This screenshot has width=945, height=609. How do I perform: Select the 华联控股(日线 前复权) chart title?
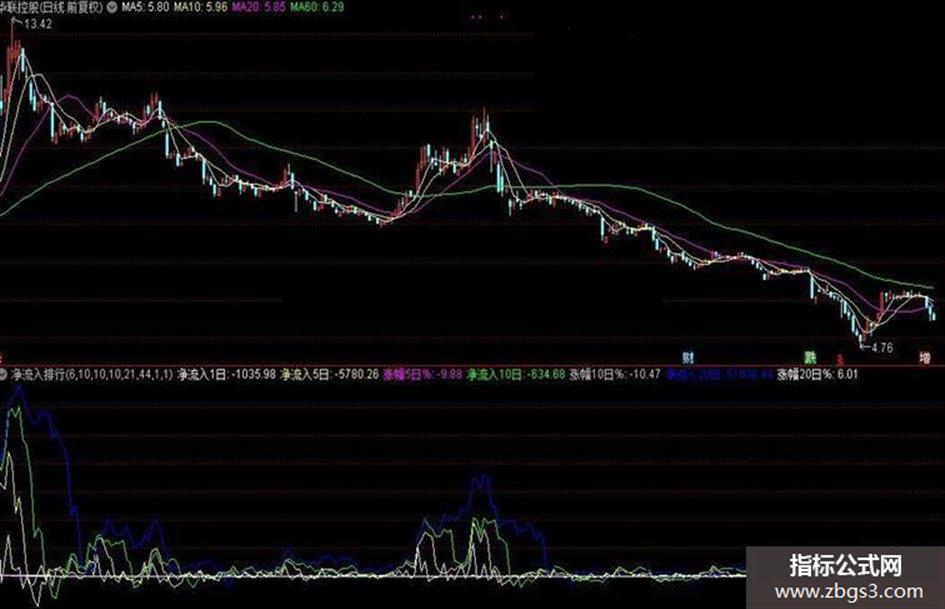point(52,7)
